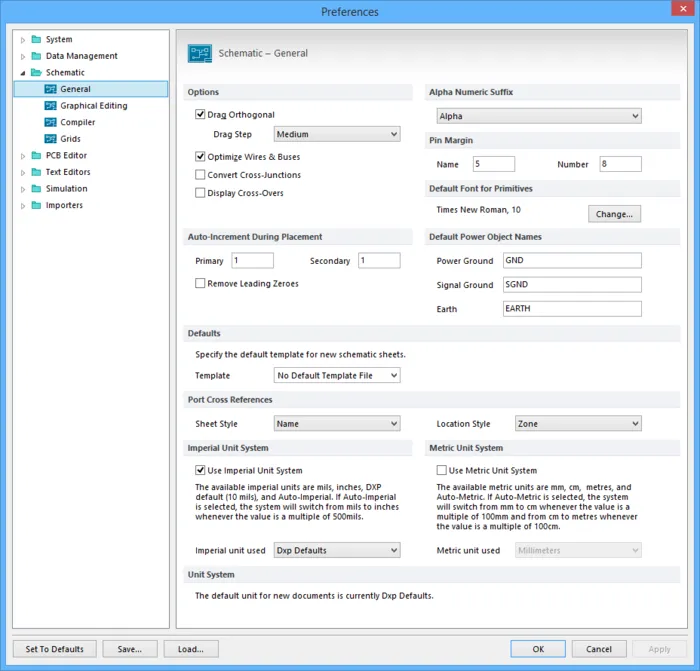Click the Compiler page icon
The width and height of the screenshot is (700, 671).
(x=50, y=122)
